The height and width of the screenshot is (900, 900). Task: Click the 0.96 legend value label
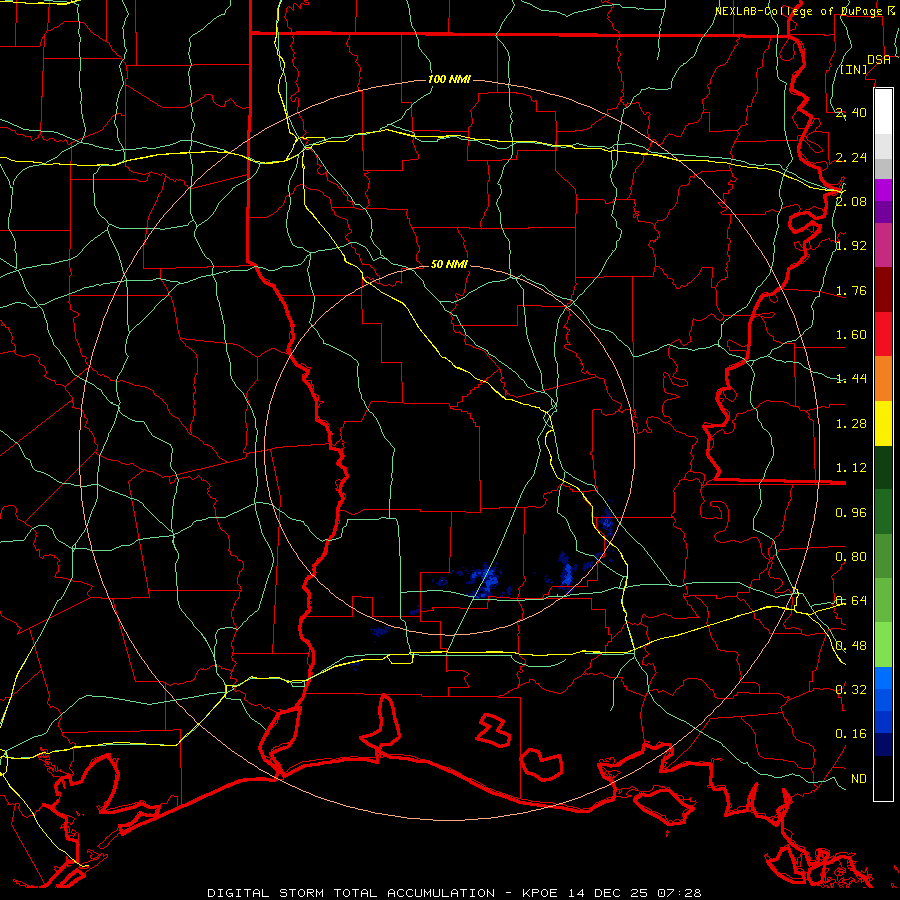(x=851, y=512)
